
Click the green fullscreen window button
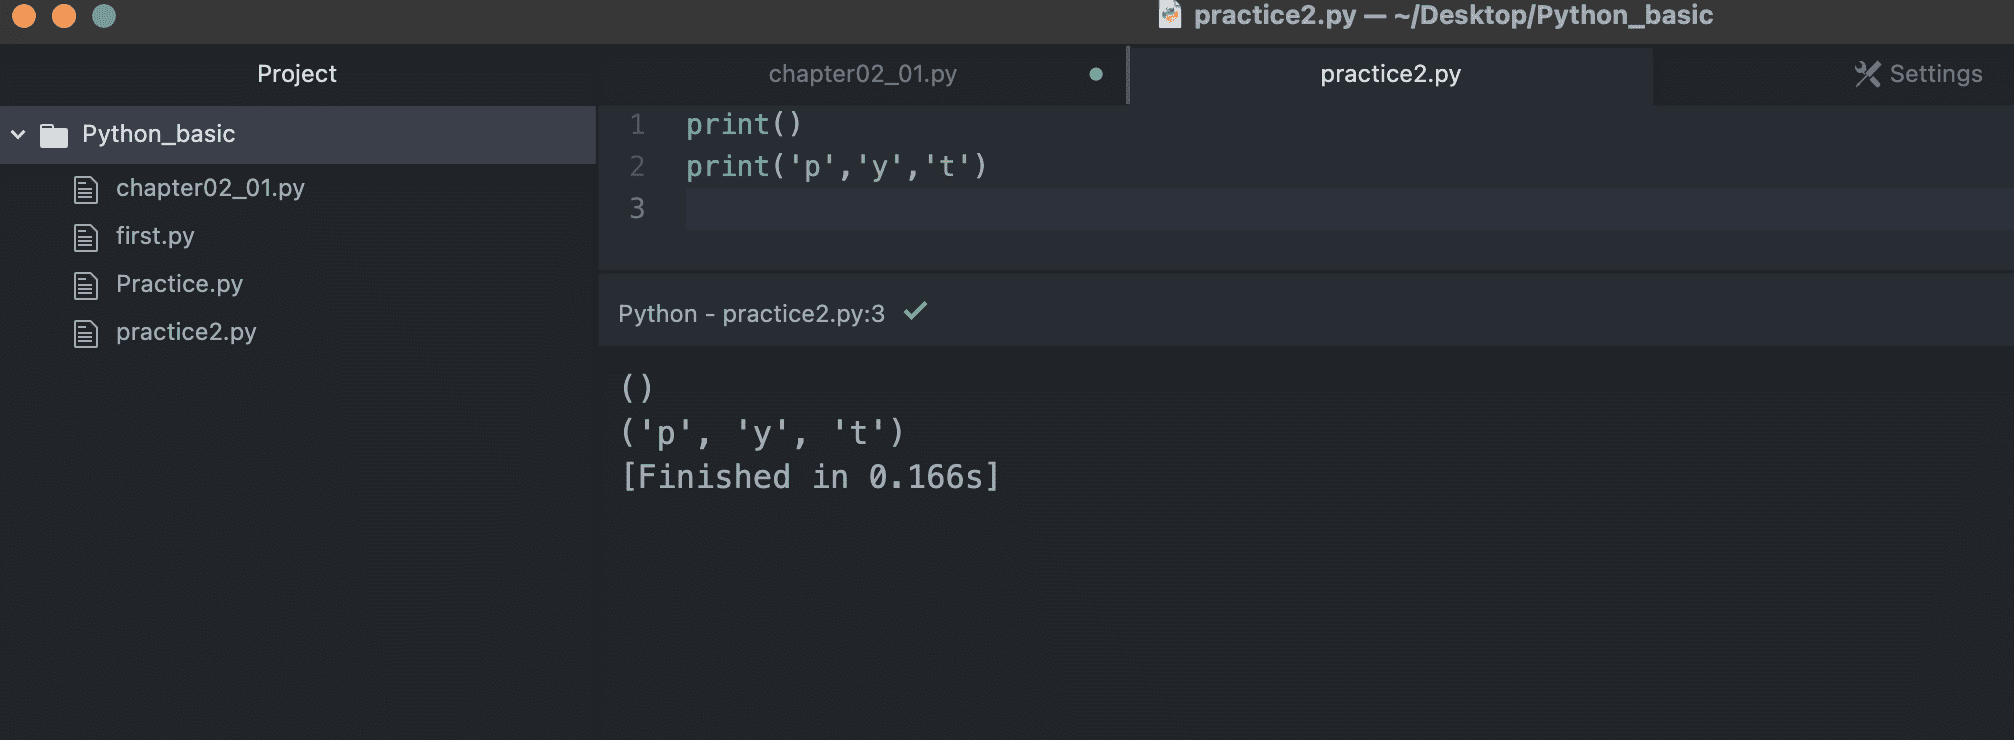pos(104,16)
